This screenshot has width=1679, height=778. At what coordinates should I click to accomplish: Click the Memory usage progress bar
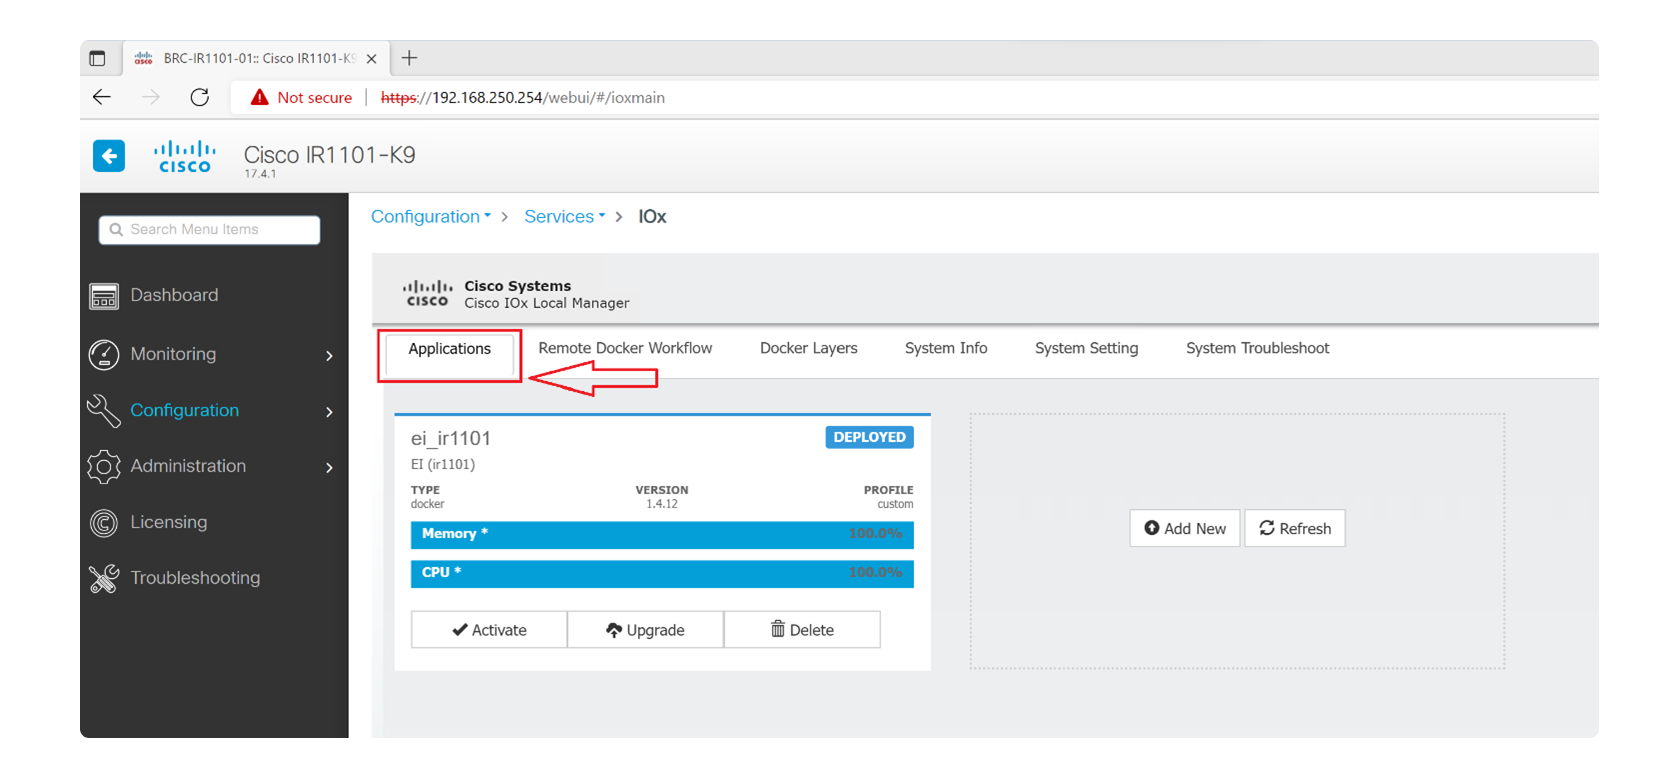point(661,535)
